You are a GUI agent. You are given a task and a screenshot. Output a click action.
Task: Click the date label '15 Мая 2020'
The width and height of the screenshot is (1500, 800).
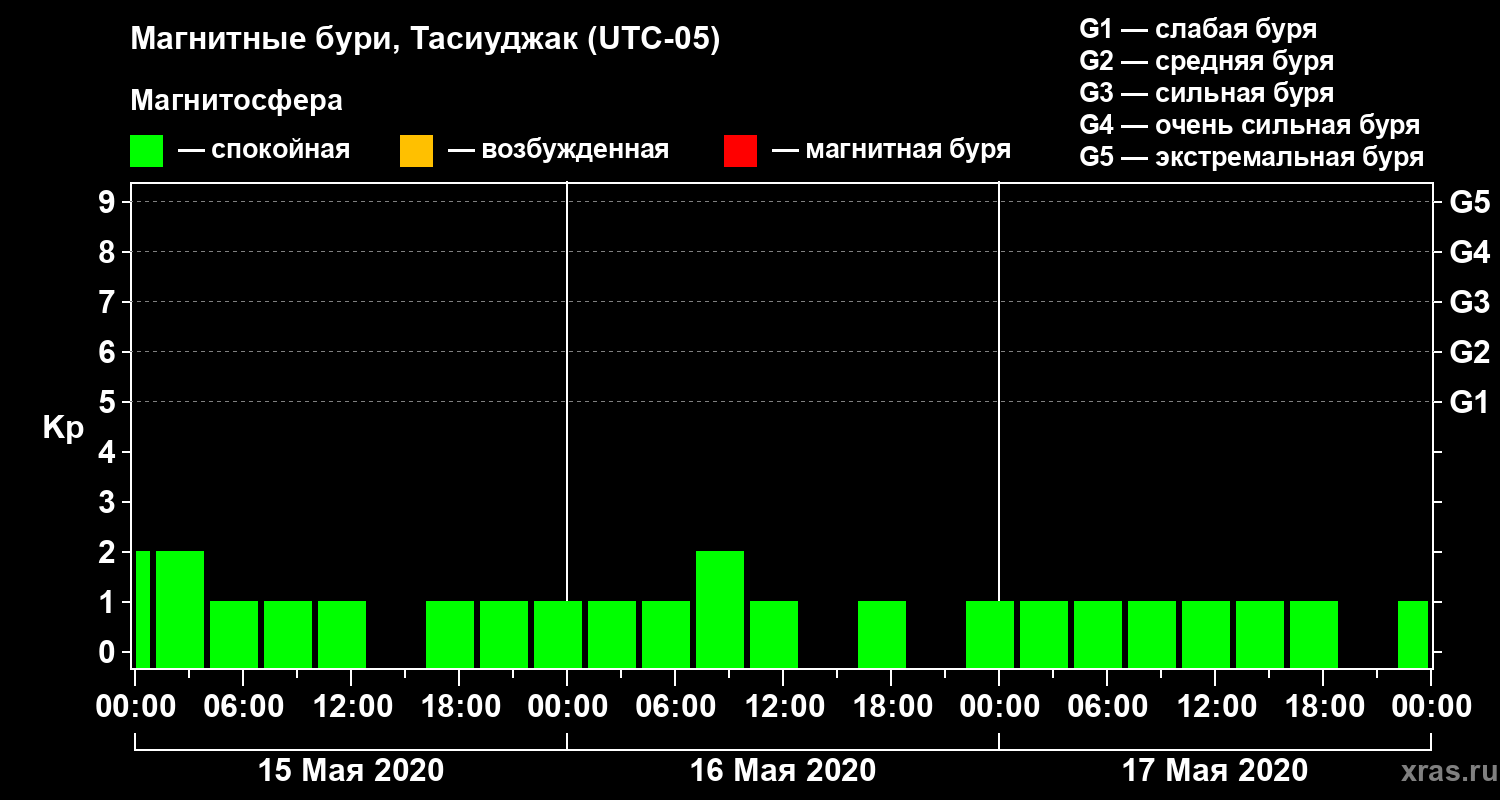pyautogui.click(x=351, y=771)
